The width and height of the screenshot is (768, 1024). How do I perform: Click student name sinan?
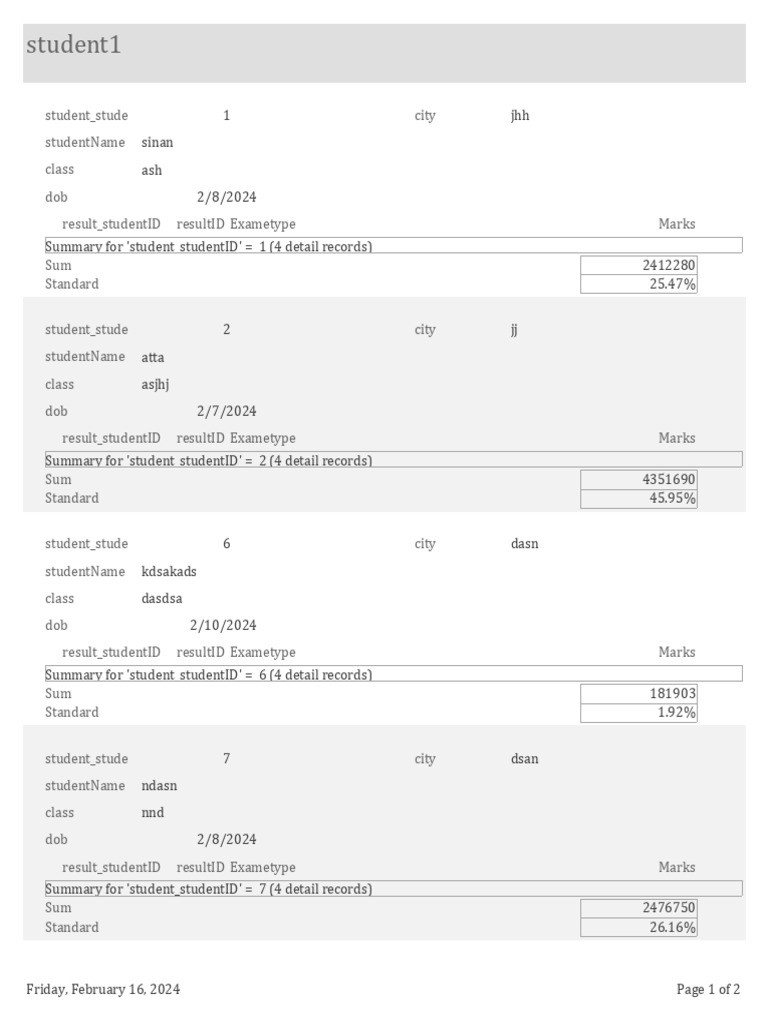(157, 142)
